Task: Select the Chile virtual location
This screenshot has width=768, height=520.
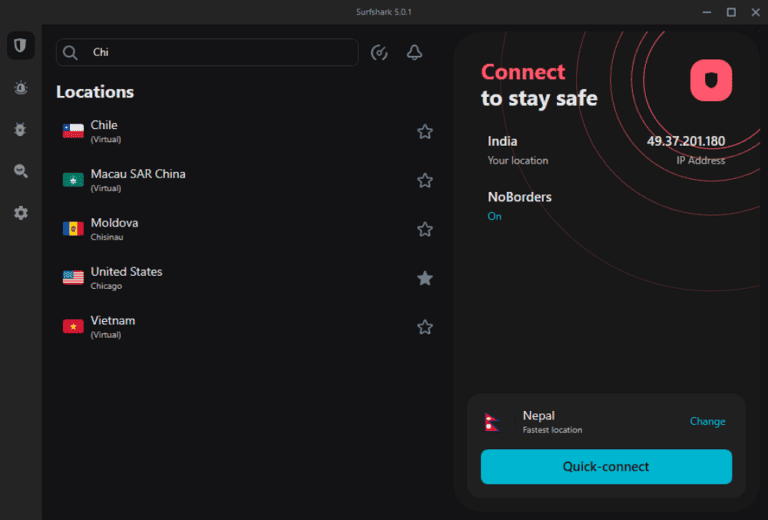Action: [104, 131]
